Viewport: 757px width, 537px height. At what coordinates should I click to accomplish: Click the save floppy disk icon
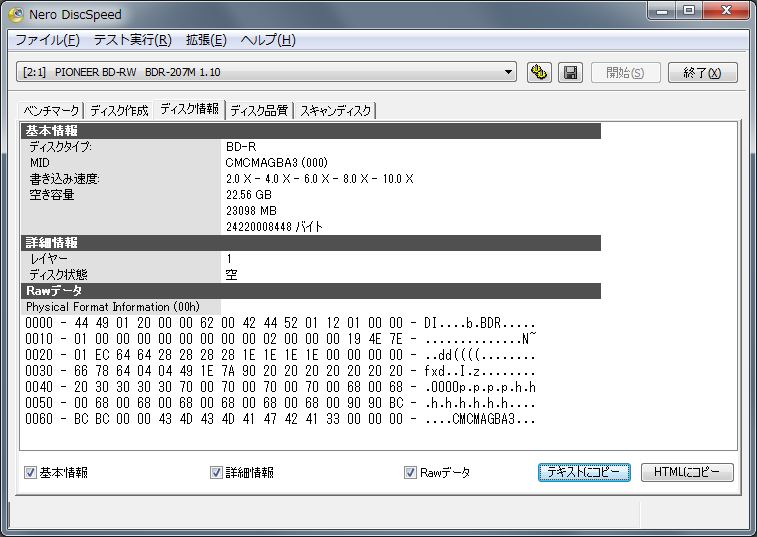570,73
